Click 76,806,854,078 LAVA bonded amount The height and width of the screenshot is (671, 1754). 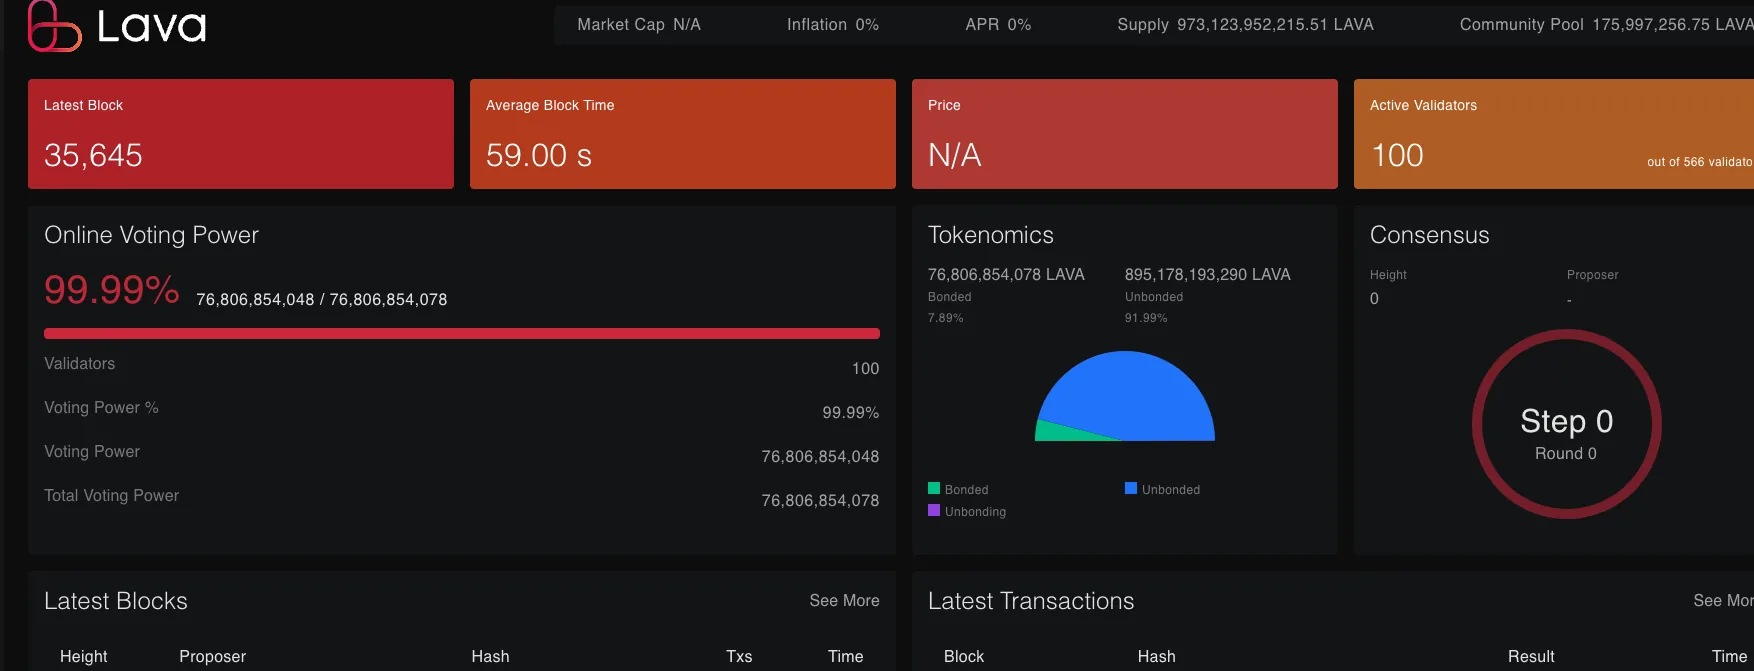[x=1006, y=274]
